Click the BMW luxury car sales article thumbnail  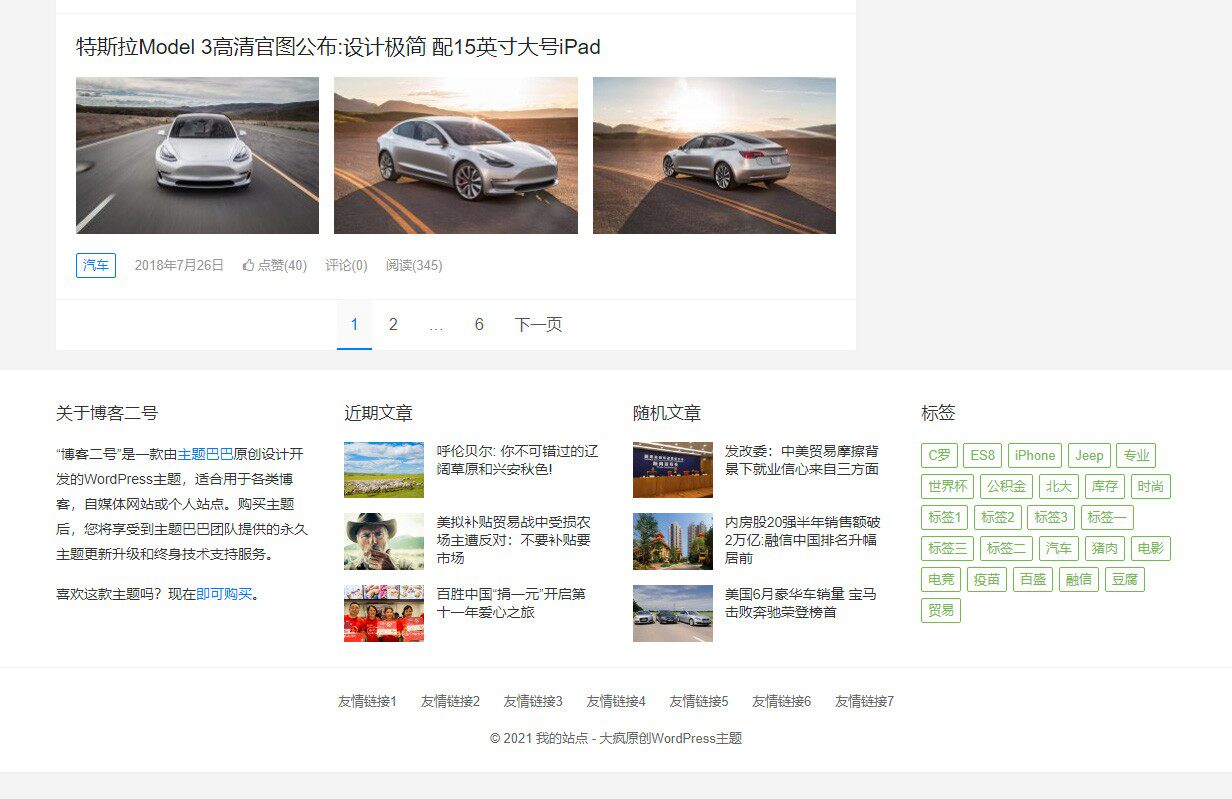click(x=672, y=613)
